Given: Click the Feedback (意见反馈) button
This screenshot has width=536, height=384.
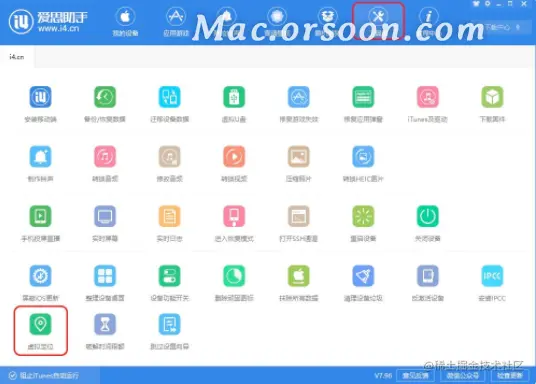Looking at the screenshot, I should 415,375.
